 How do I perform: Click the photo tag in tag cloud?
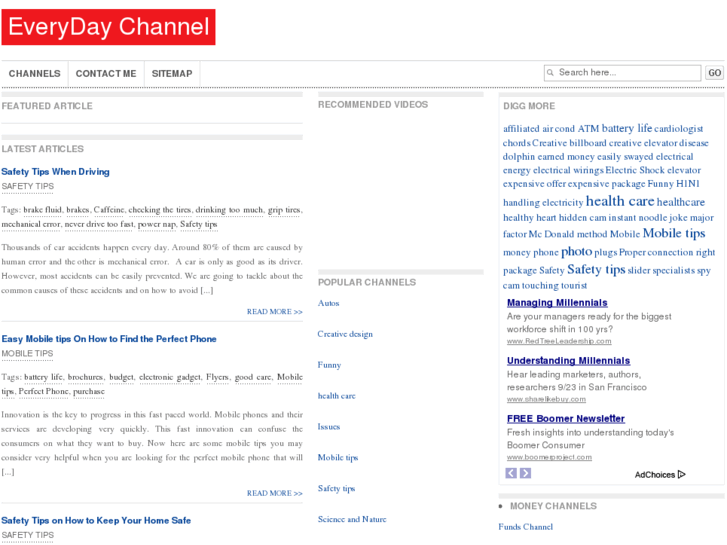pyautogui.click(x=576, y=252)
